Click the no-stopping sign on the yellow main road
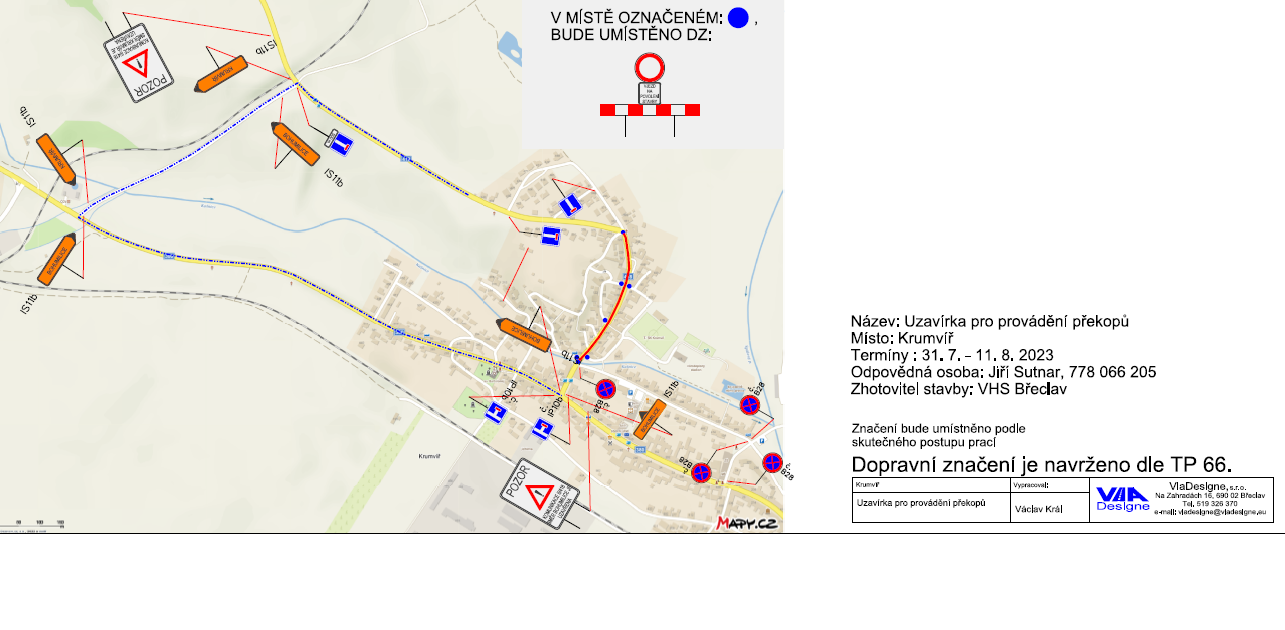Image resolution: width=1285 pixels, height=630 pixels. (x=701, y=472)
